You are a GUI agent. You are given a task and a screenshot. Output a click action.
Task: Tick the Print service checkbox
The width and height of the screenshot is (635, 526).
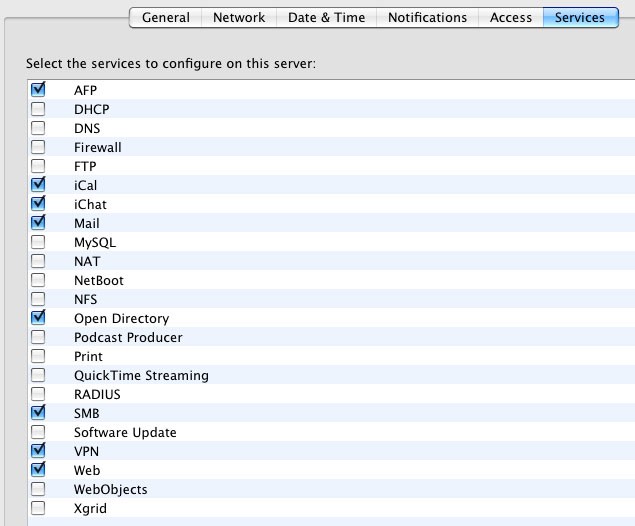(x=38, y=356)
